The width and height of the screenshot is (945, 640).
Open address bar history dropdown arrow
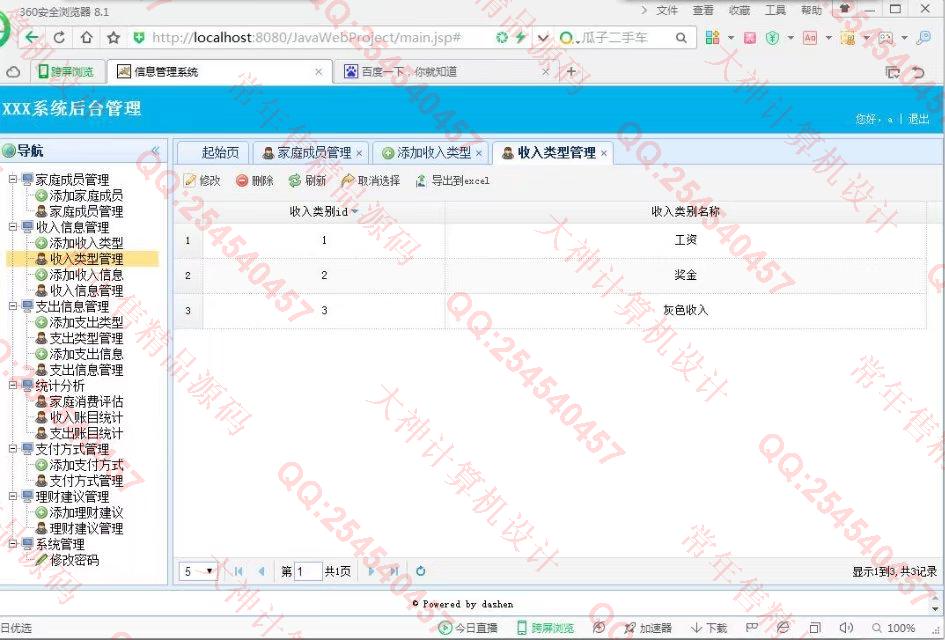[543, 37]
